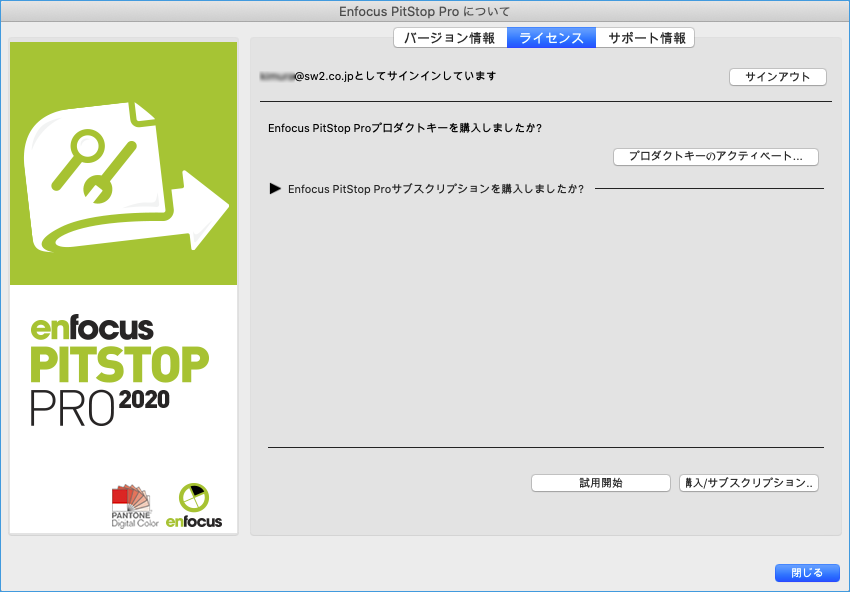Click the window title Enfocus PitStop Pro について
The image size is (850, 592).
[424, 11]
